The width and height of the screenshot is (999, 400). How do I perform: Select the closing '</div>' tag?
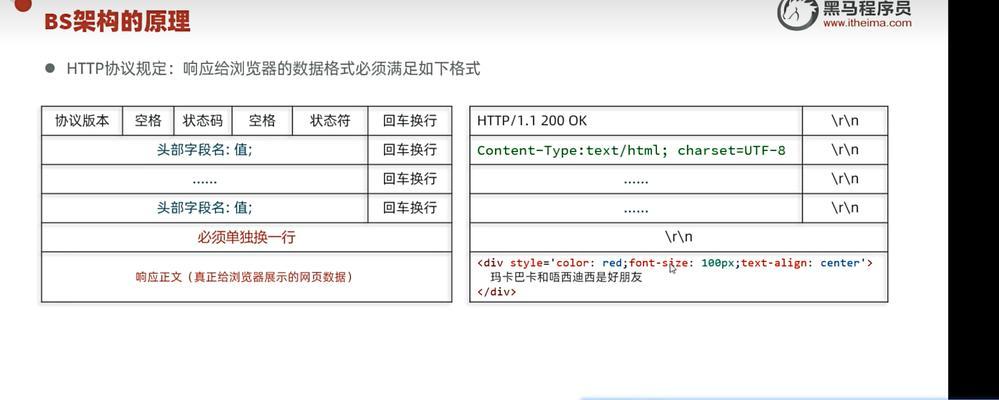[x=496, y=292]
